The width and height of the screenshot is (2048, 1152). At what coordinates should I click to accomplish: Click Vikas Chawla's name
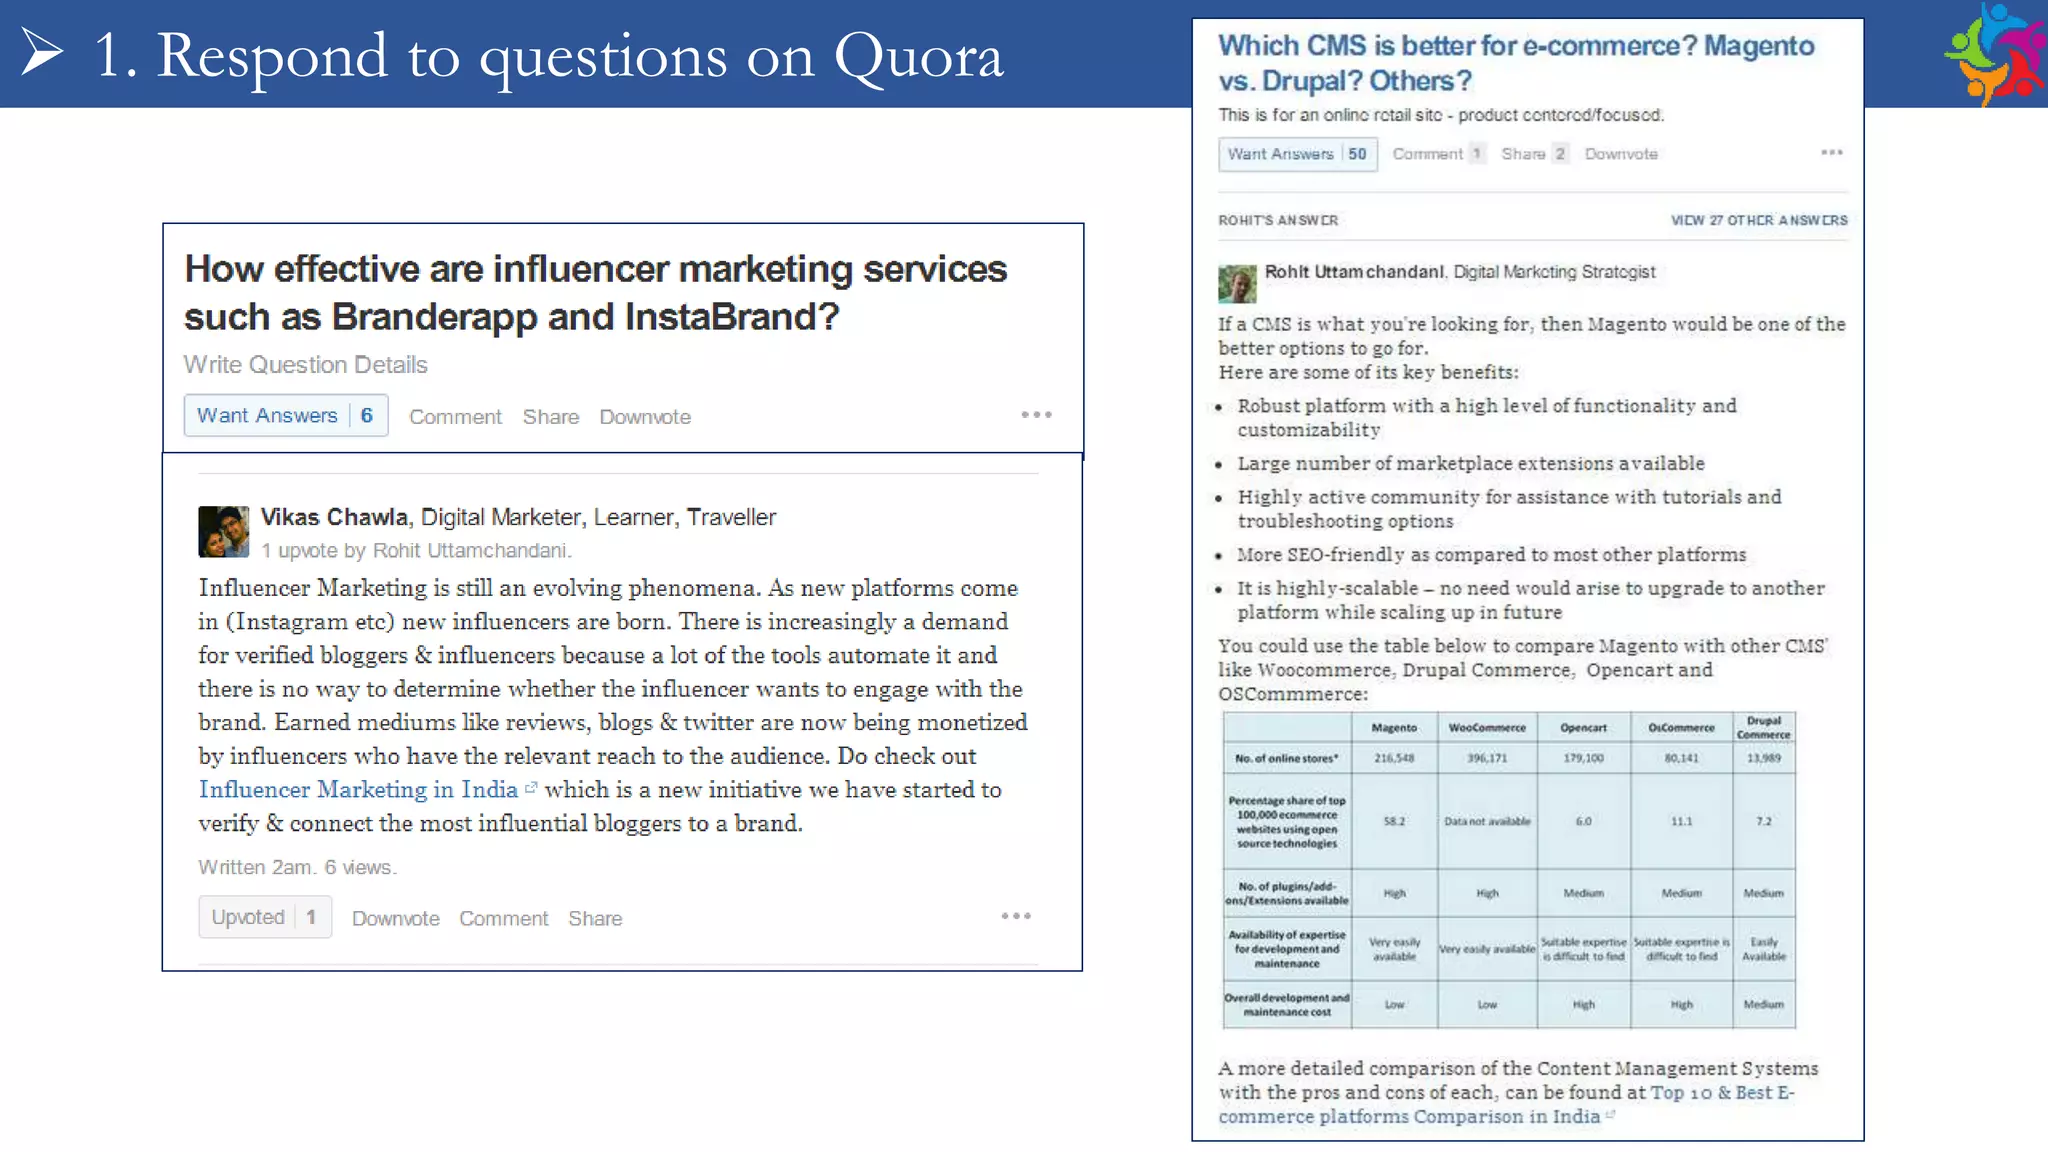click(x=334, y=517)
